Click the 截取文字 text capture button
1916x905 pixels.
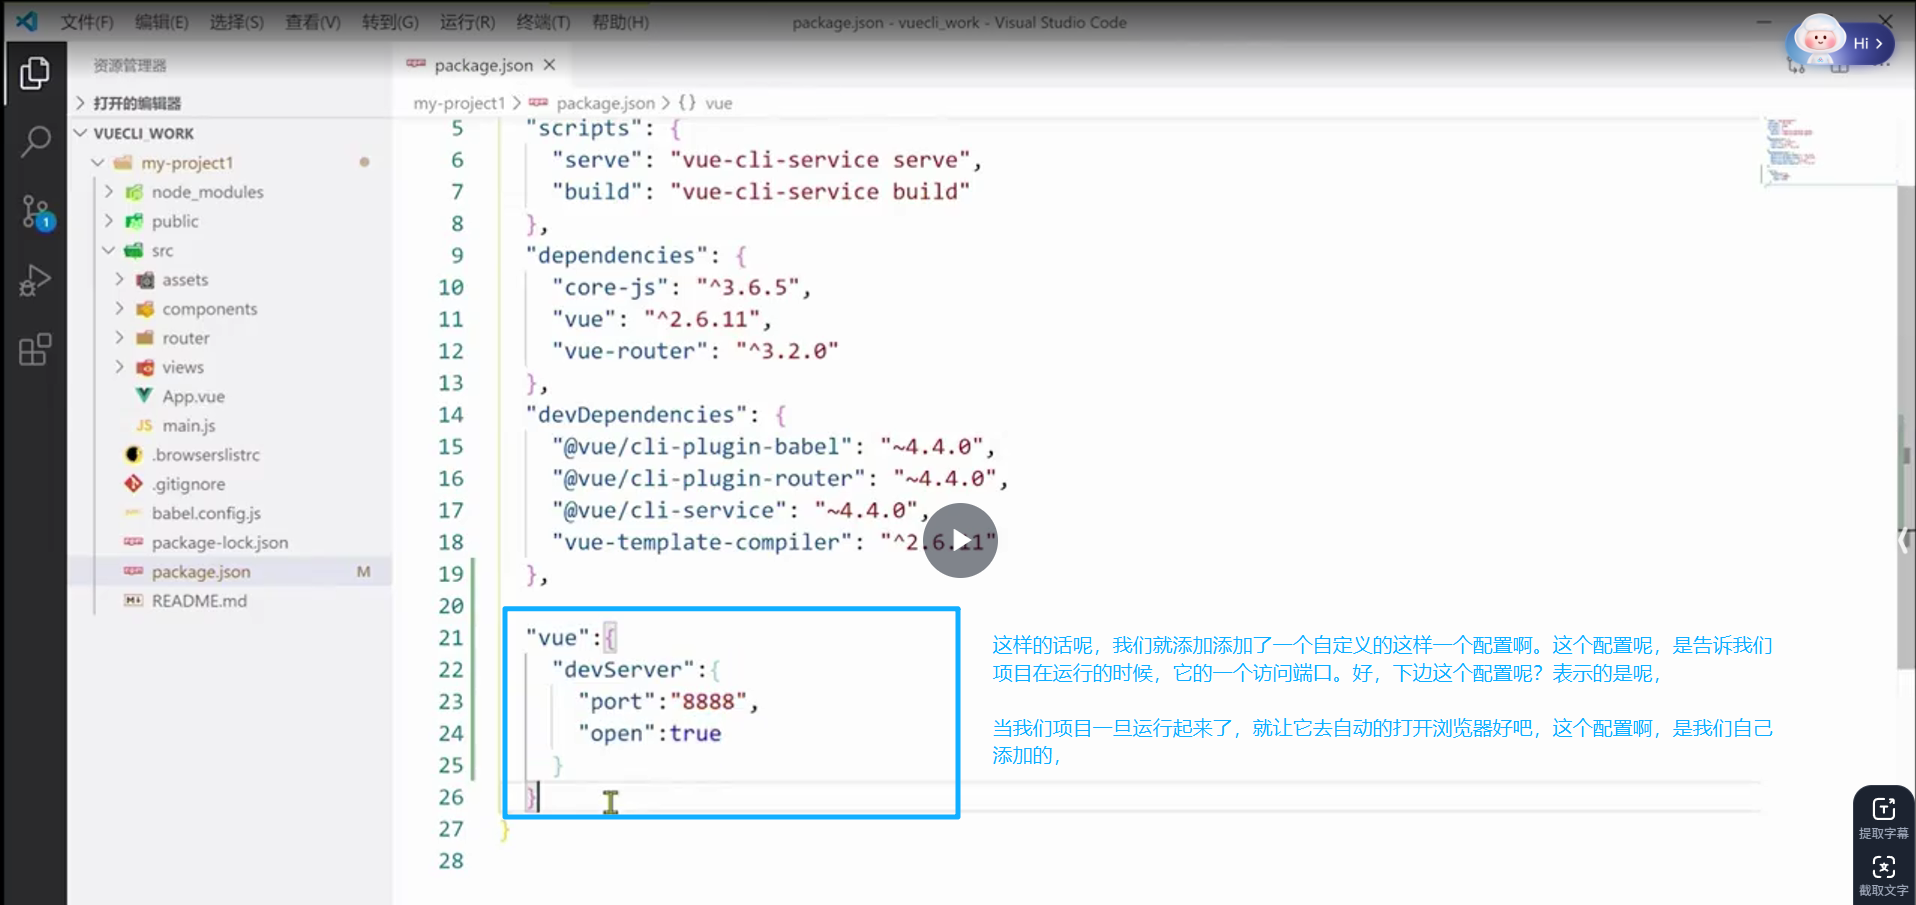pyautogui.click(x=1883, y=874)
